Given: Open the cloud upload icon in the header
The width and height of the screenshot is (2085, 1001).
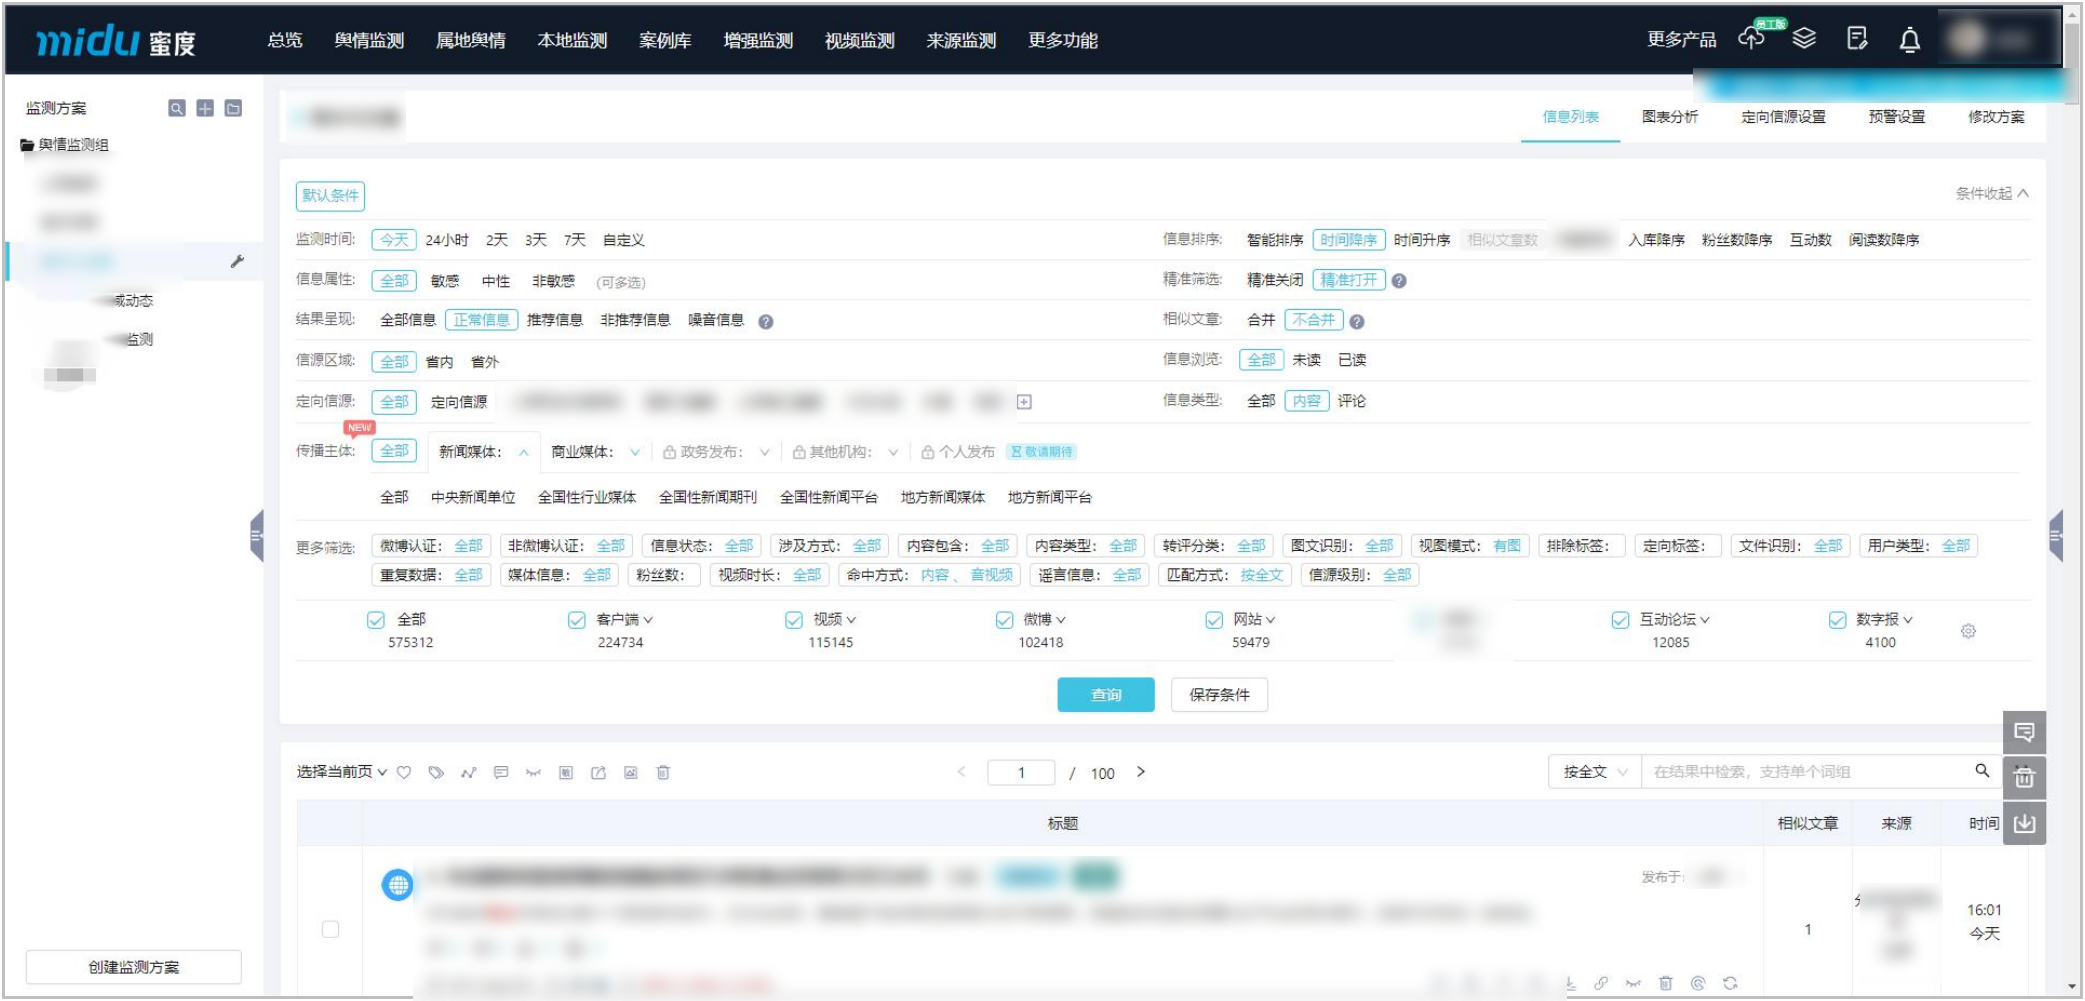Looking at the screenshot, I should pyautogui.click(x=1751, y=39).
